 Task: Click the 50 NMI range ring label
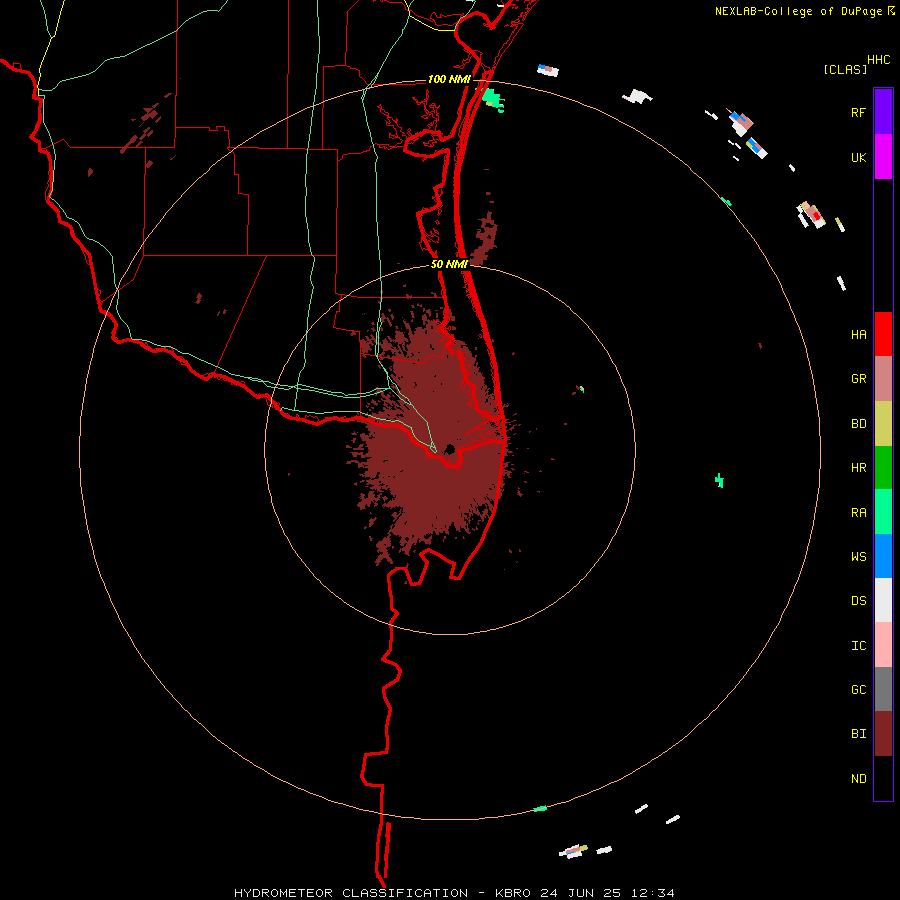coord(449,264)
